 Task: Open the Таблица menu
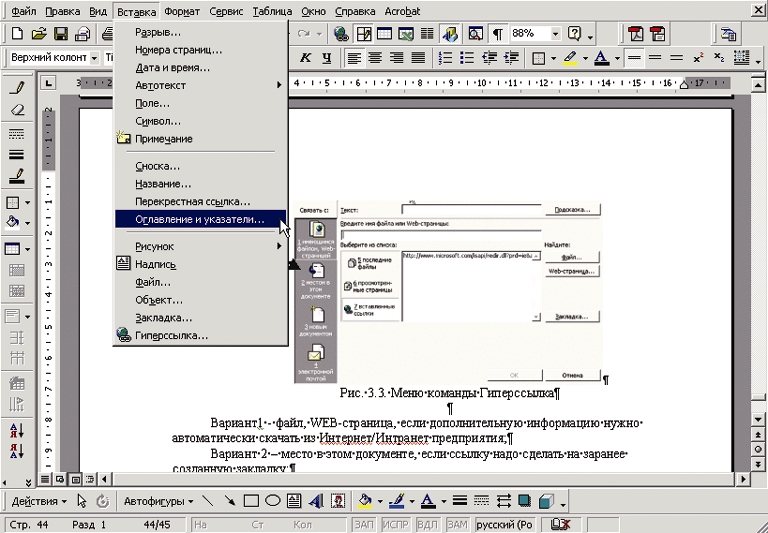tap(272, 11)
